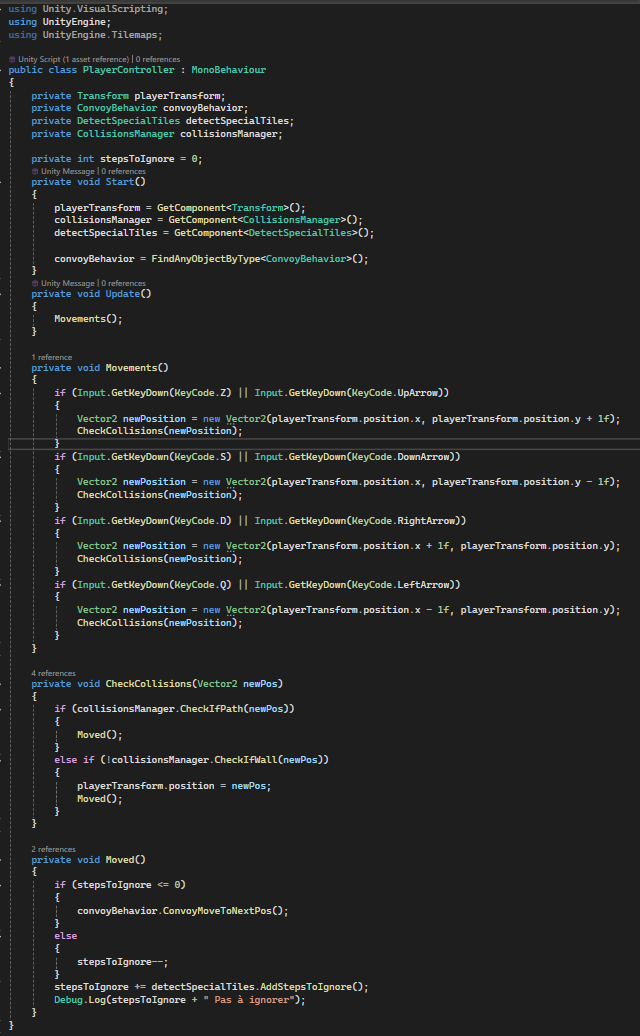Image resolution: width=640 pixels, height=1036 pixels.
Task: Click the KeyCode.LeftArrow if statement
Action: coord(258,585)
